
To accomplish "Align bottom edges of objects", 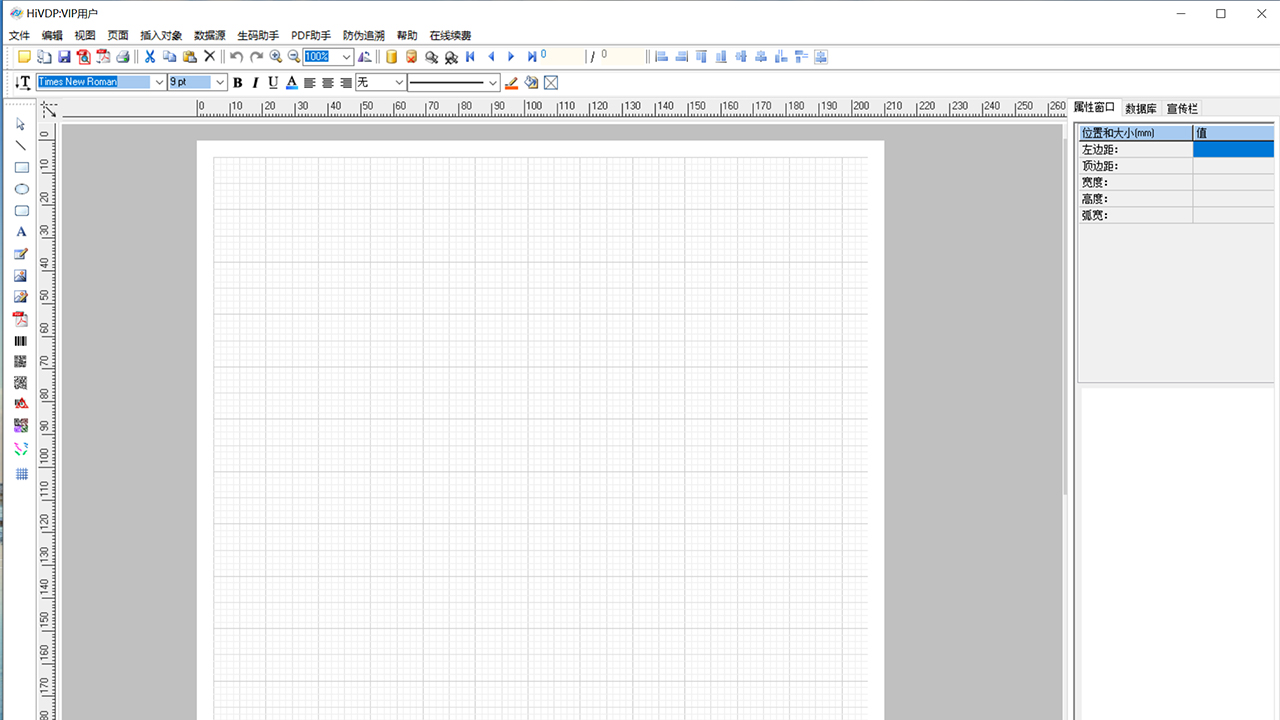I will tap(721, 57).
